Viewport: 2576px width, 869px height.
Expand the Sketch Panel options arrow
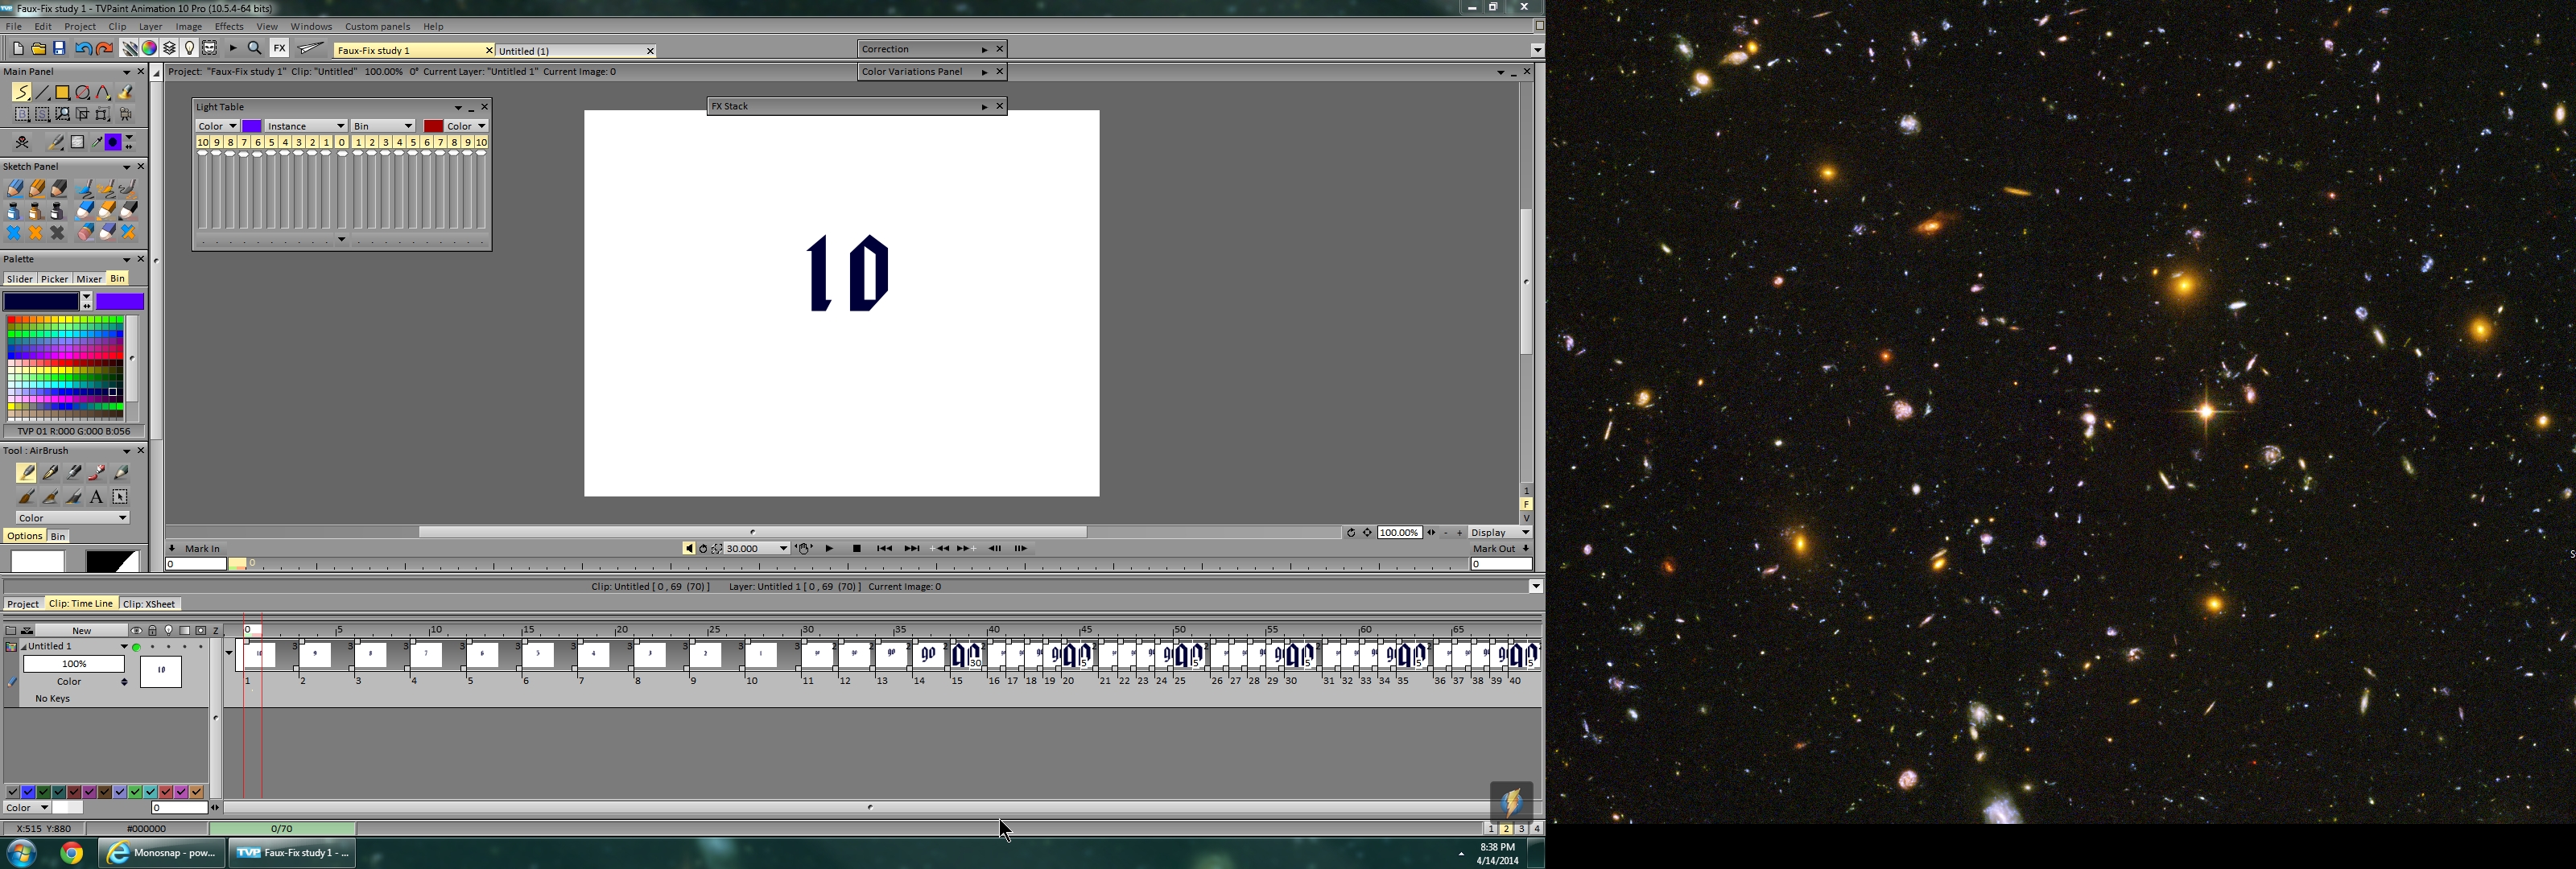[x=126, y=167]
